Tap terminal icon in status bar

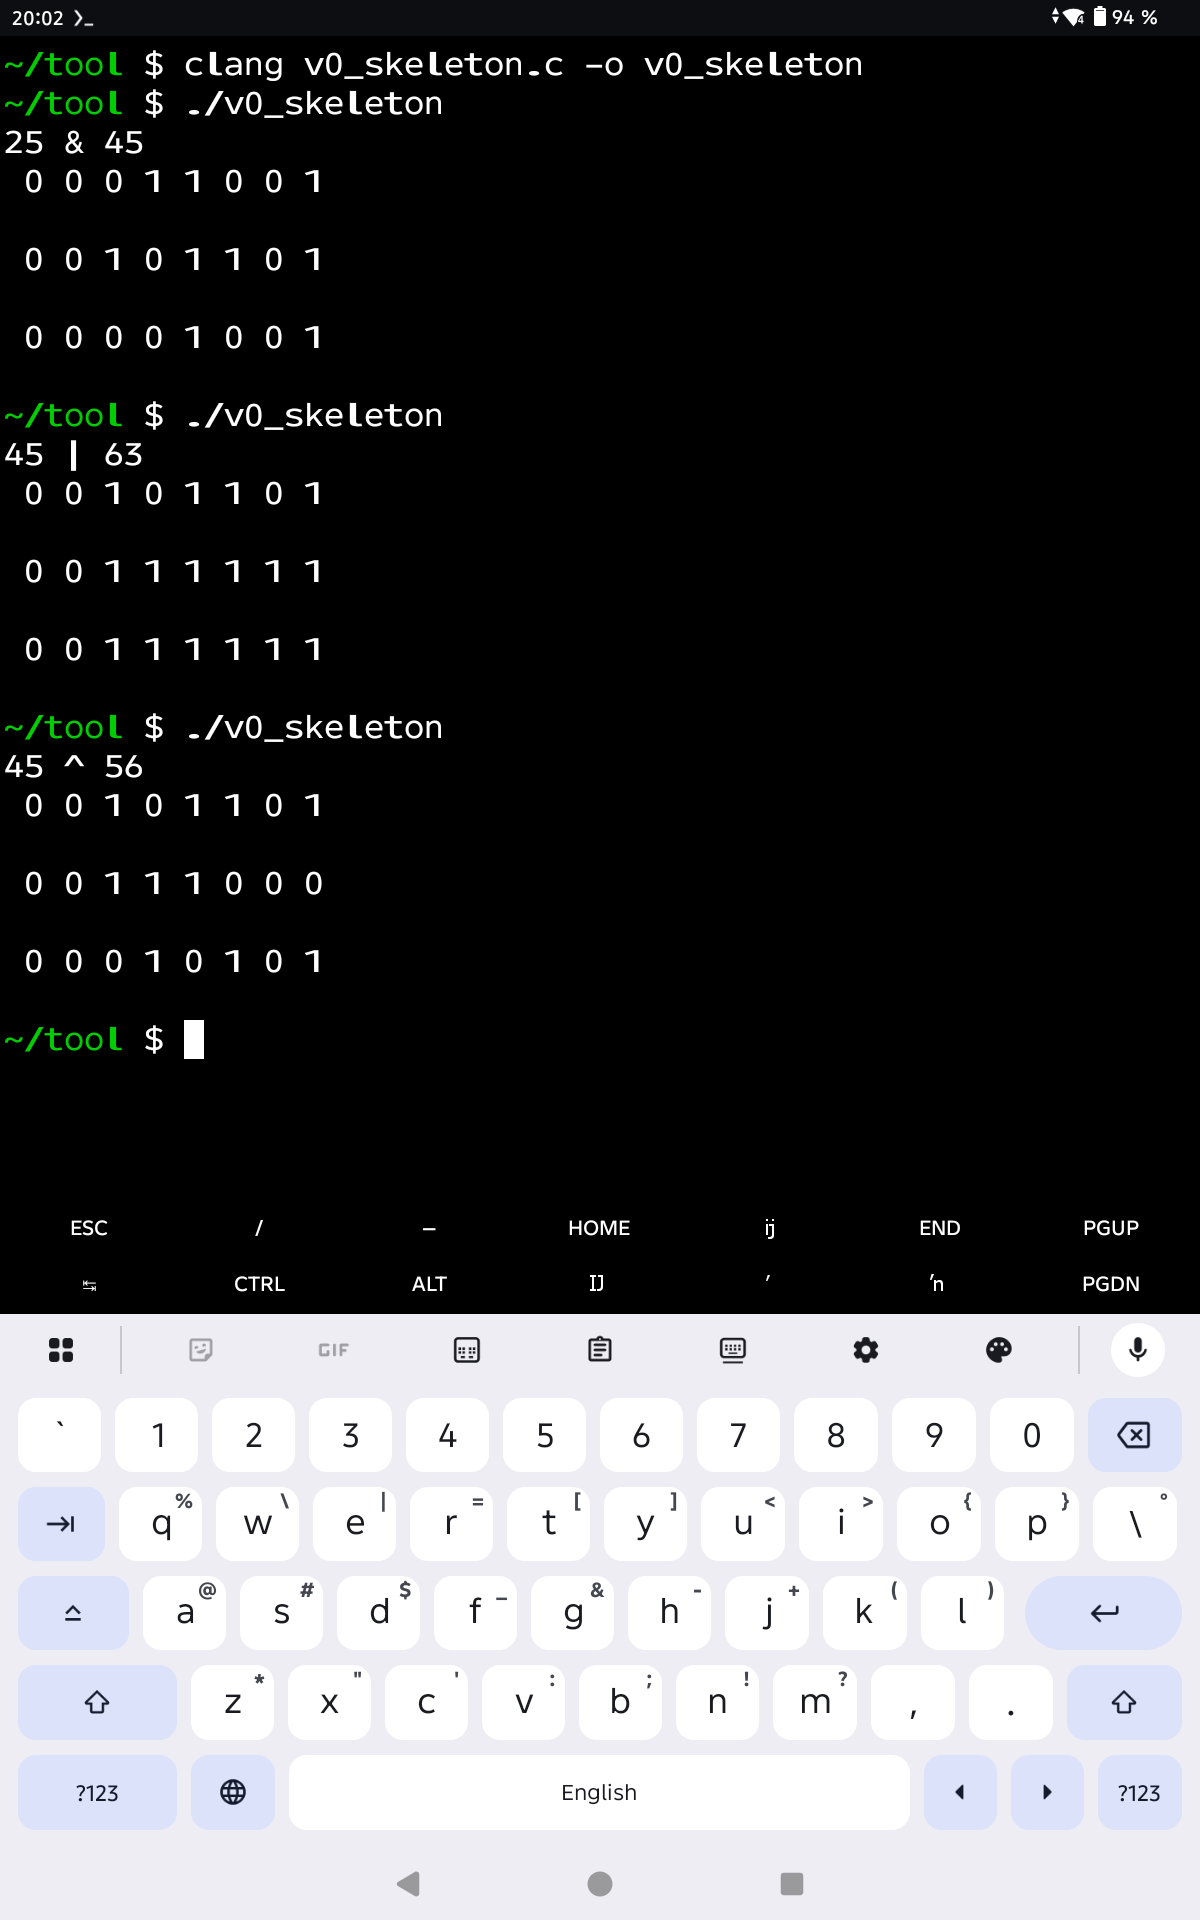(83, 18)
